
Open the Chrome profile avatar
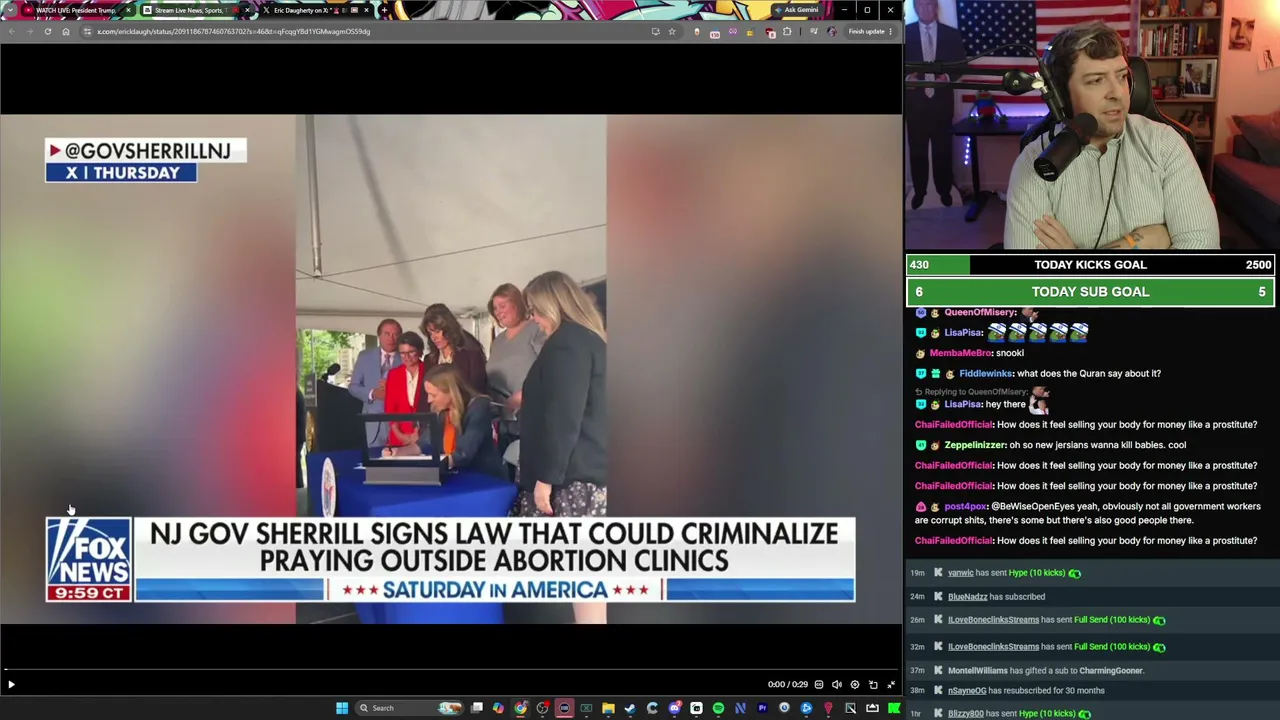coord(832,31)
